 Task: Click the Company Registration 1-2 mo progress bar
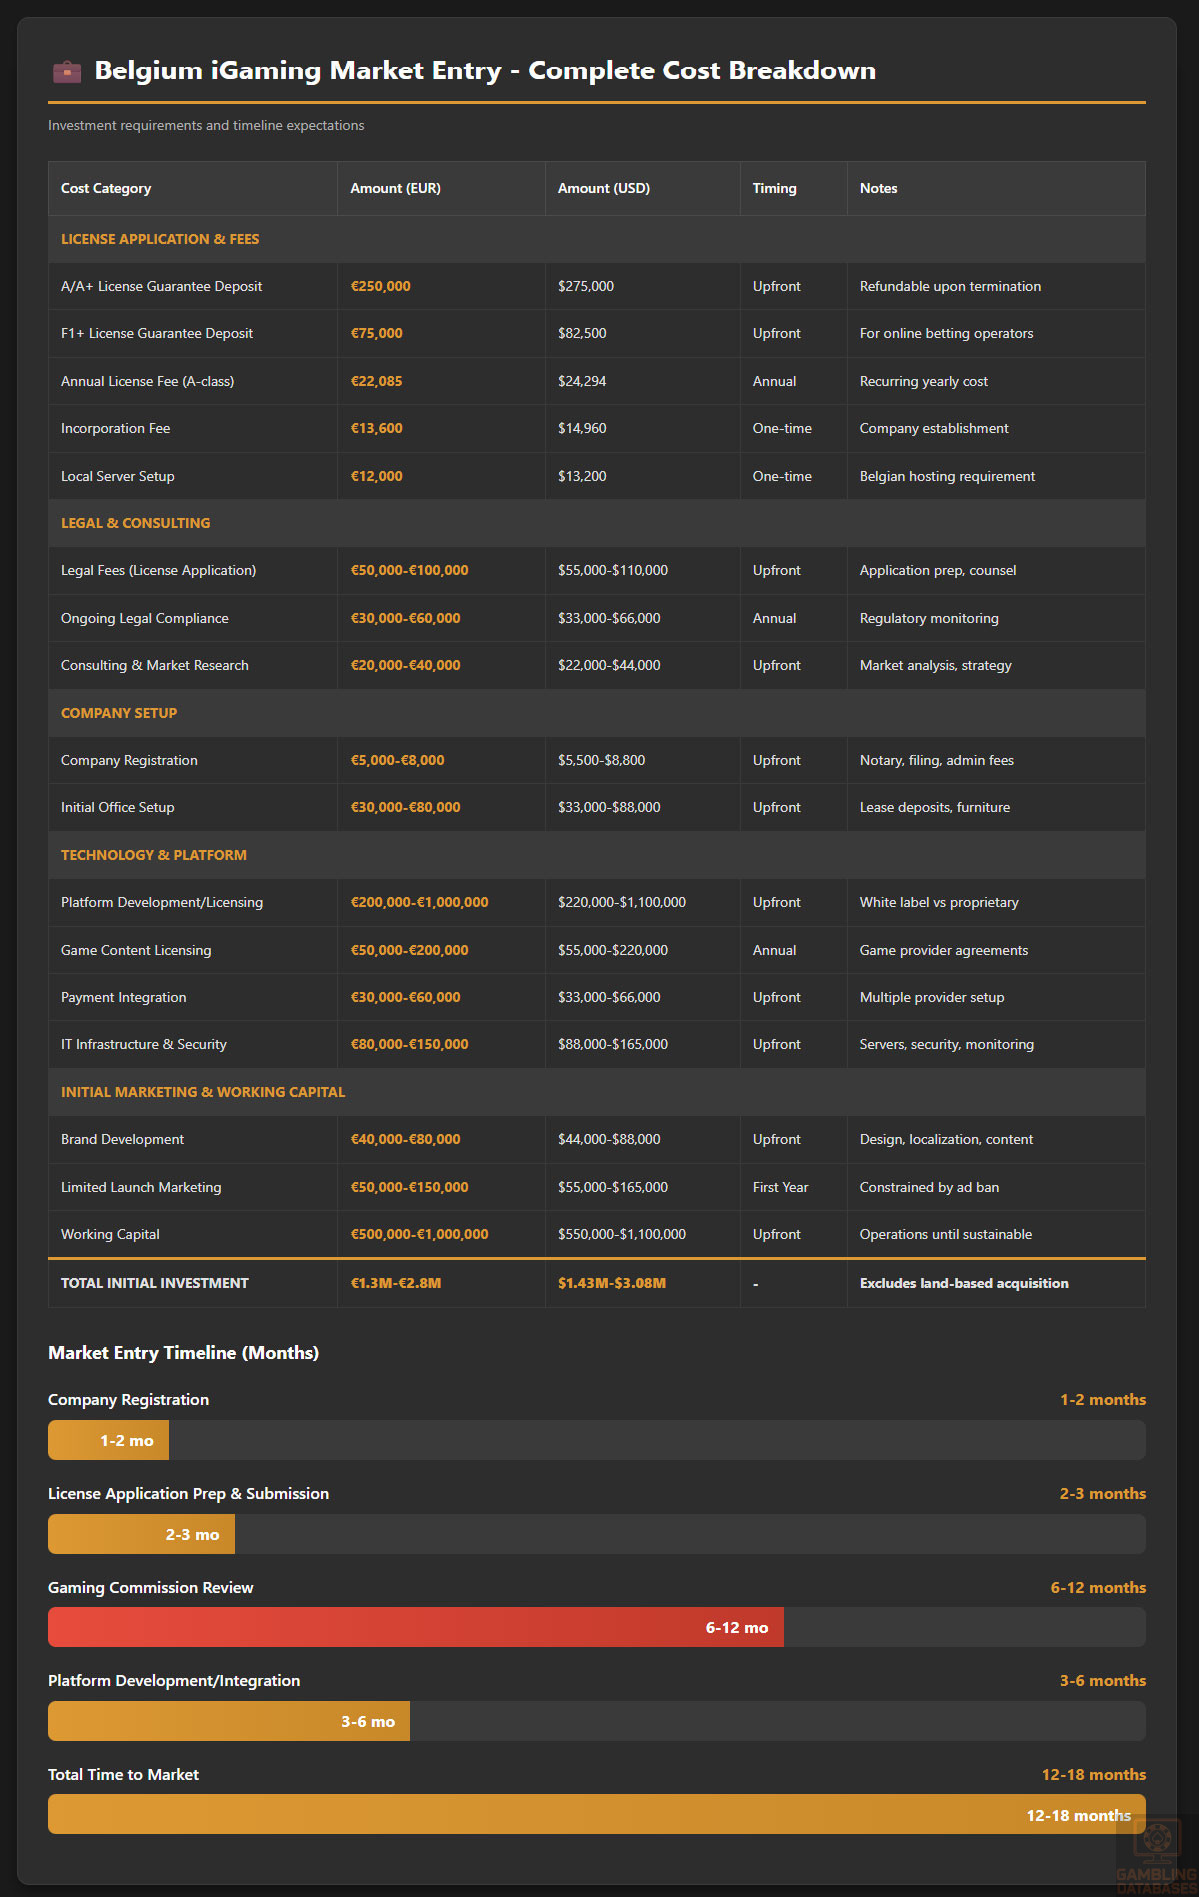pos(108,1440)
